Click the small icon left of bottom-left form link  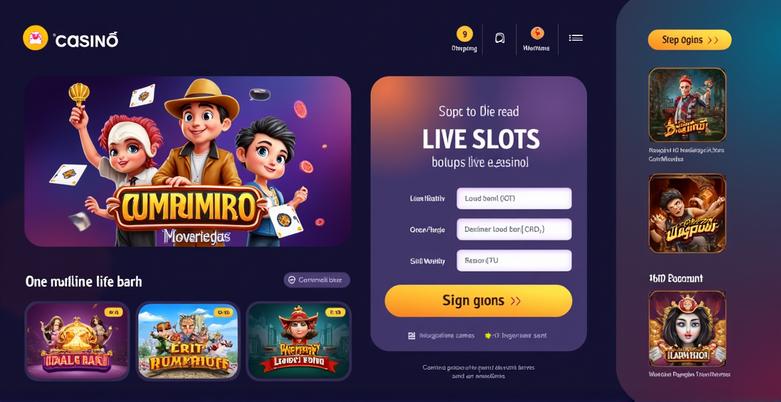click(x=411, y=336)
